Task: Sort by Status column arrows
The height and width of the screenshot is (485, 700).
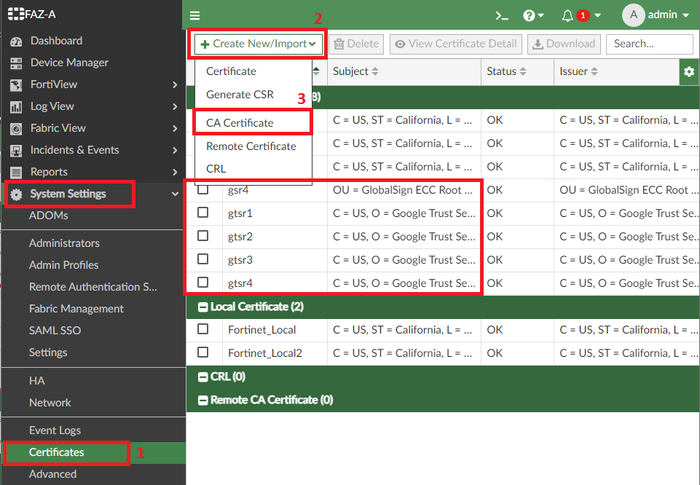Action: (x=523, y=71)
